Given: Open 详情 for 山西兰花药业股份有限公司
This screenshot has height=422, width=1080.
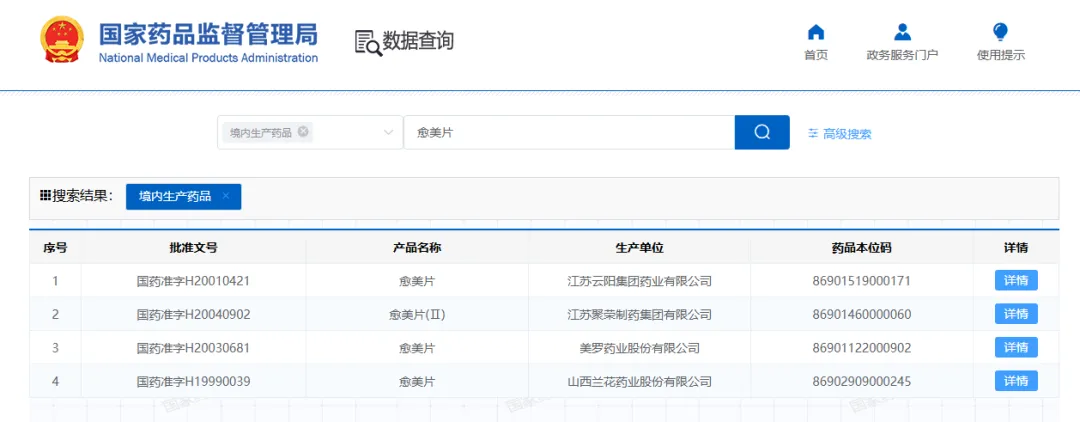Looking at the screenshot, I should click(1016, 381).
